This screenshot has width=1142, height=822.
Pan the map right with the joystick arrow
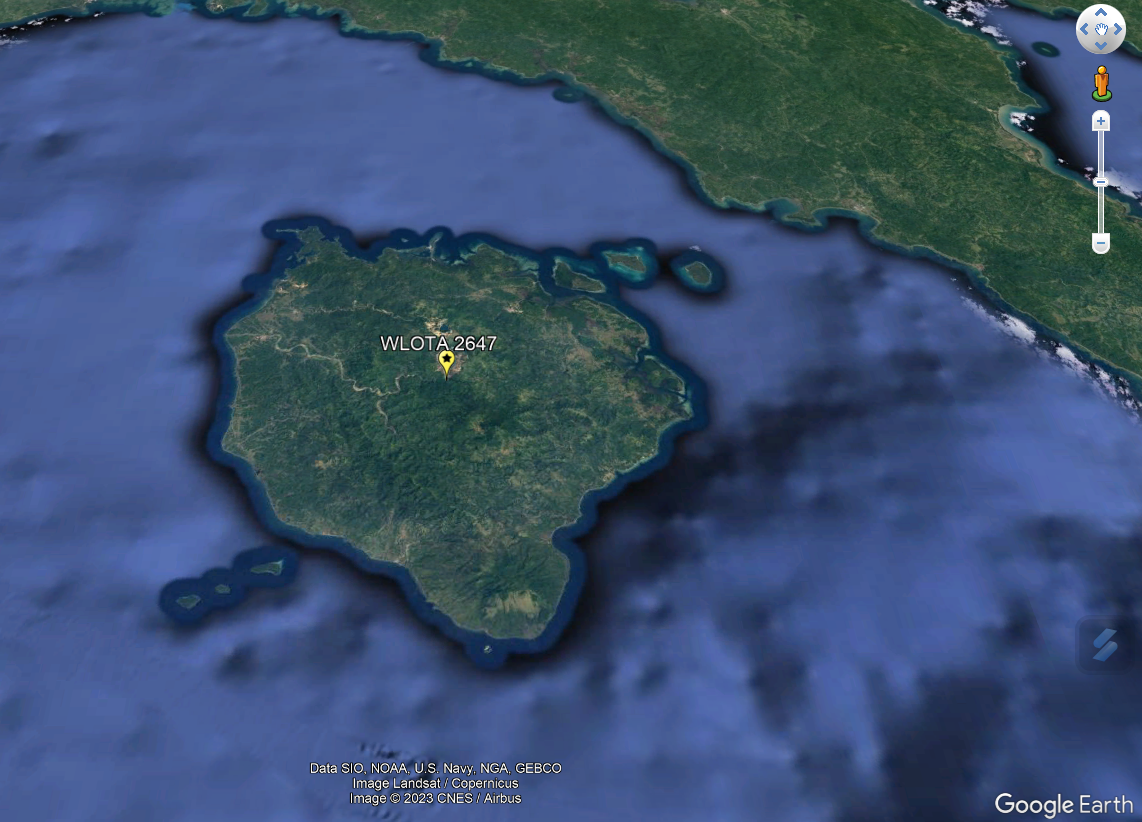1118,30
